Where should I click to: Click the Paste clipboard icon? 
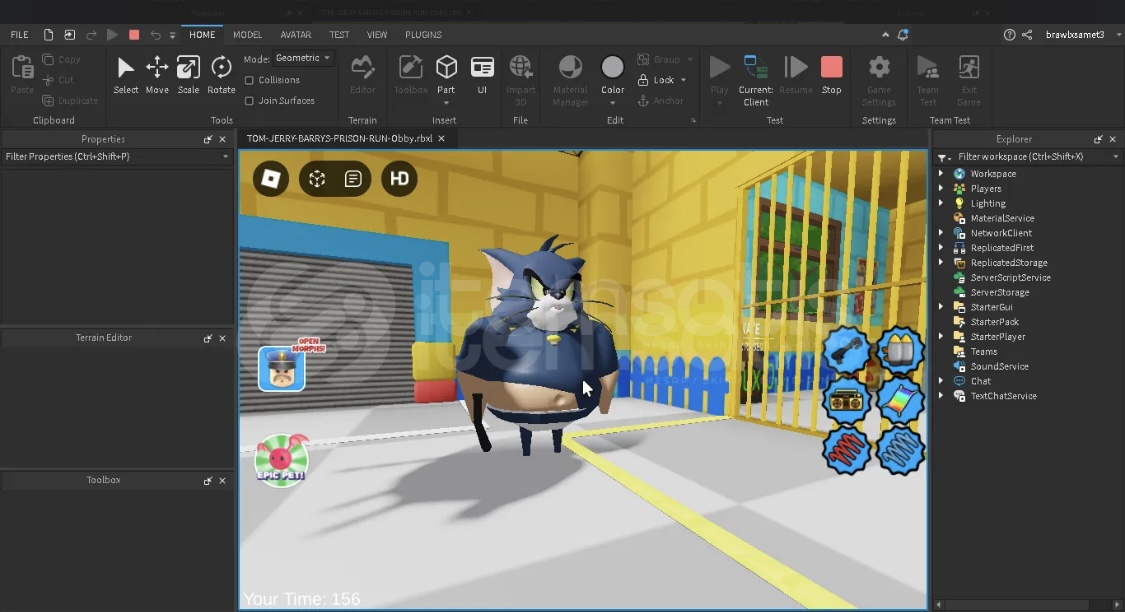coord(22,67)
